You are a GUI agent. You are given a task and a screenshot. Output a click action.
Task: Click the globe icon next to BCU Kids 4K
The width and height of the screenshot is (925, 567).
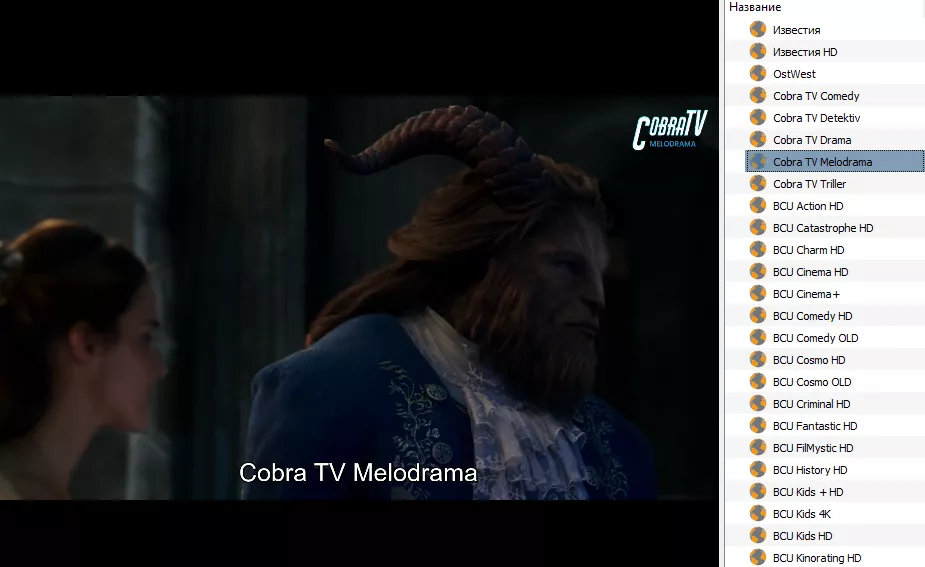[x=757, y=514]
